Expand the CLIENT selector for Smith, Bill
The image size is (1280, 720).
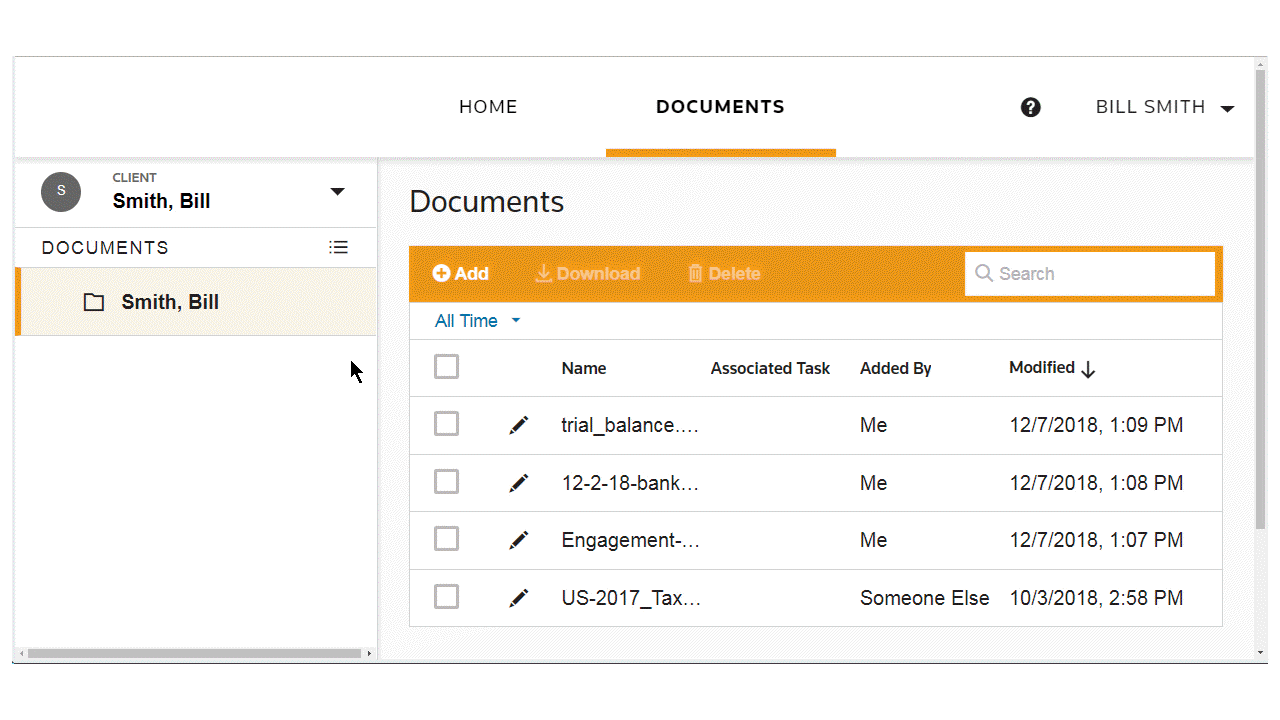coord(338,190)
